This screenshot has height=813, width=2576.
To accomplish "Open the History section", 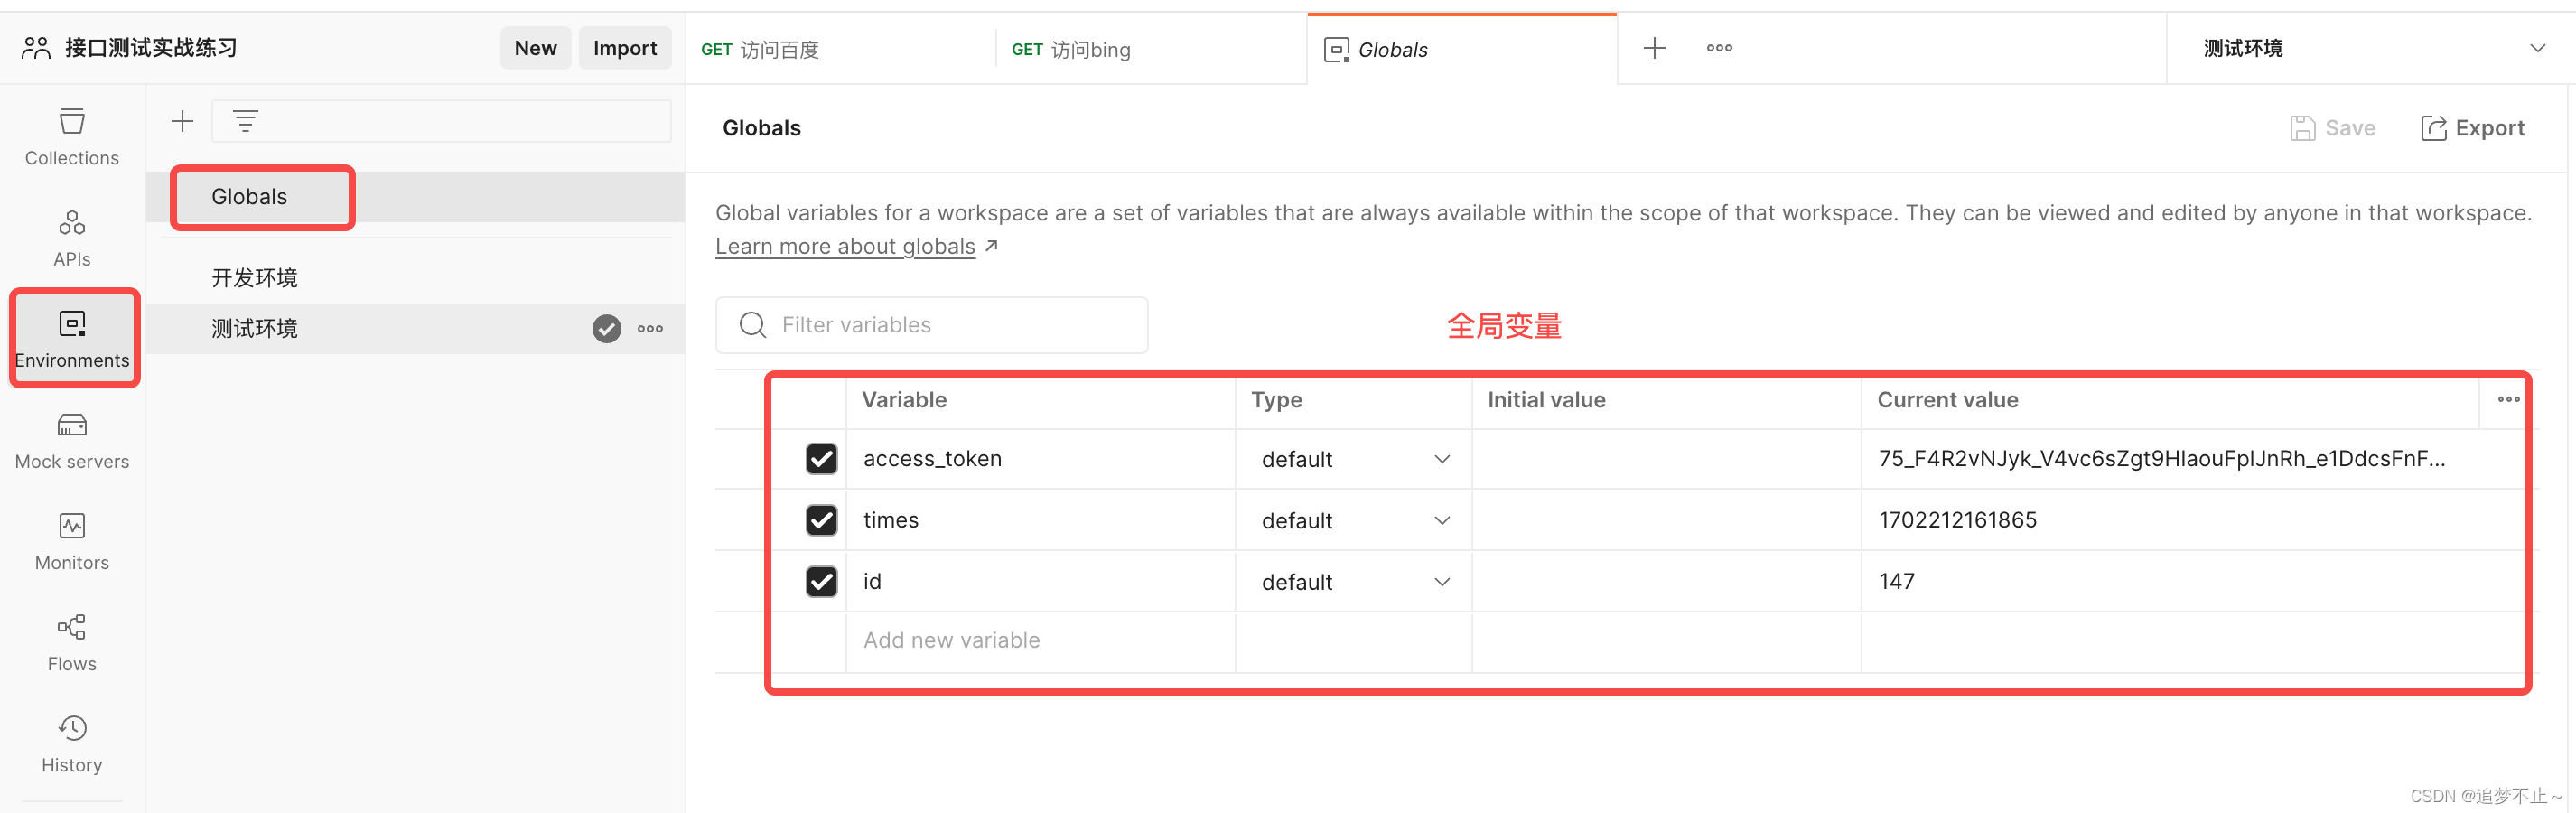I will pos(72,744).
